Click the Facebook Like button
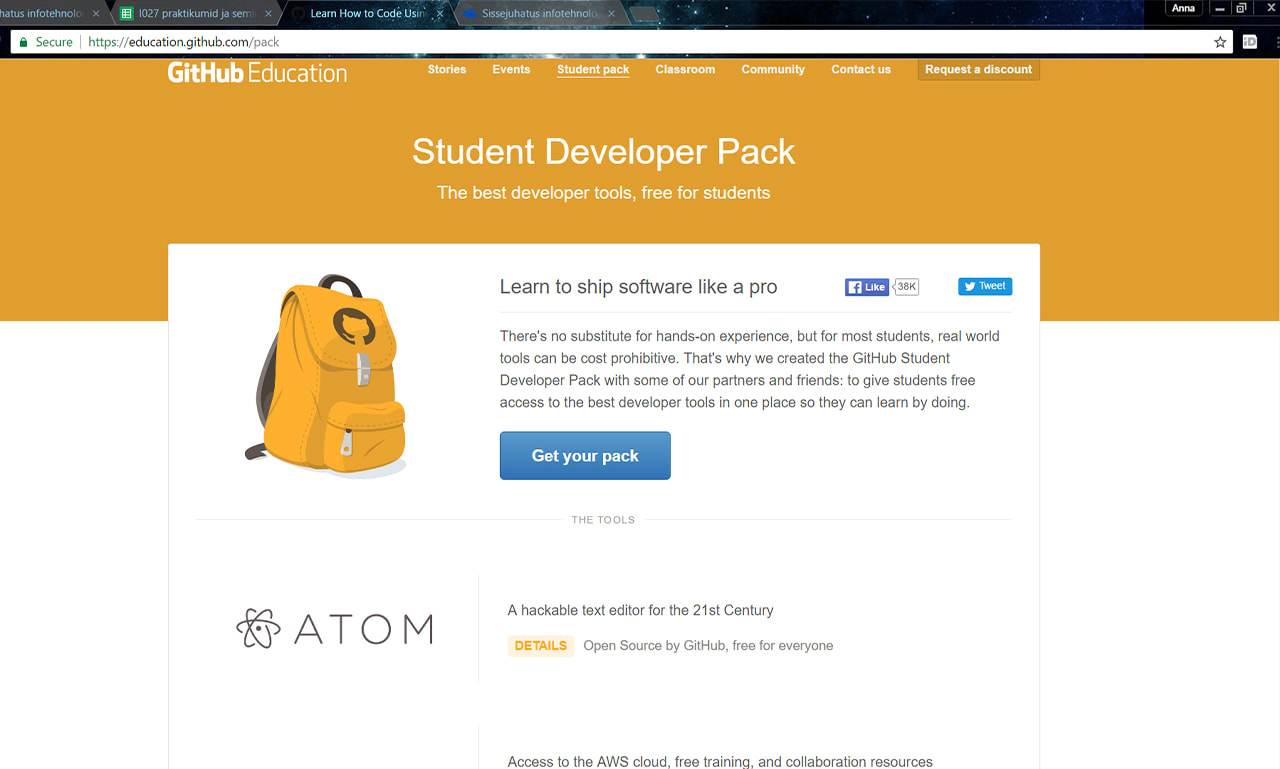 (x=867, y=287)
